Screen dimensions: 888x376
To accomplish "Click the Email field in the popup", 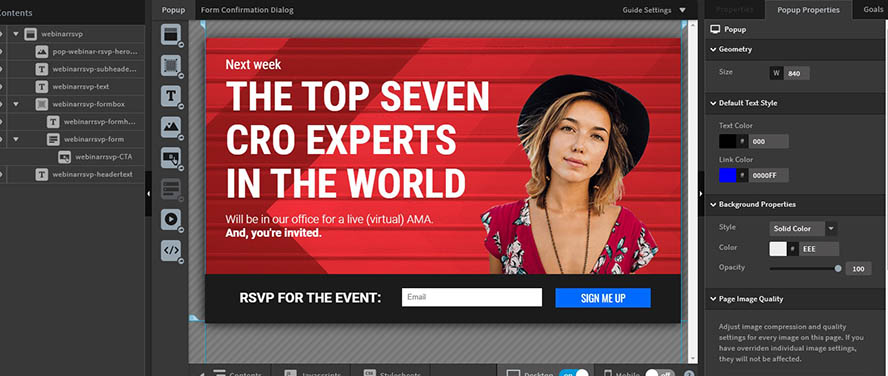I will click(x=472, y=297).
